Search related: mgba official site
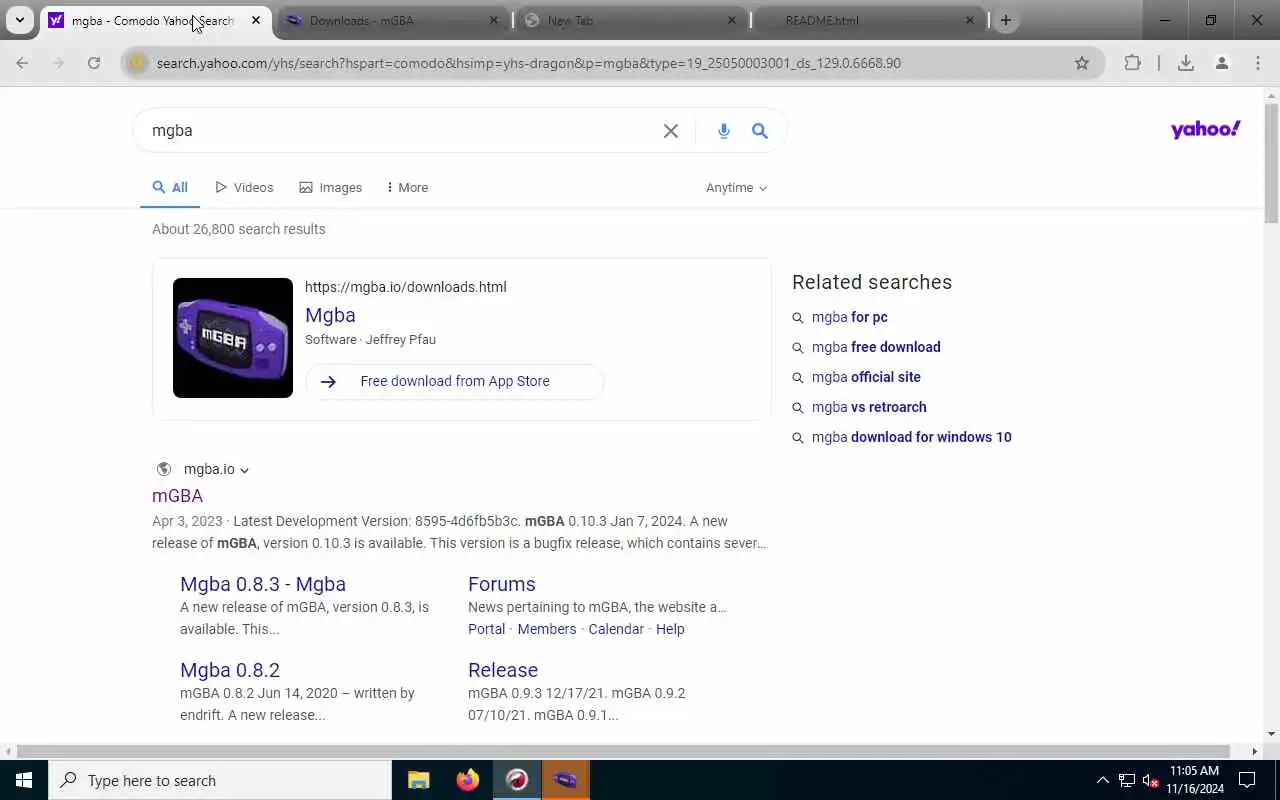 point(866,377)
